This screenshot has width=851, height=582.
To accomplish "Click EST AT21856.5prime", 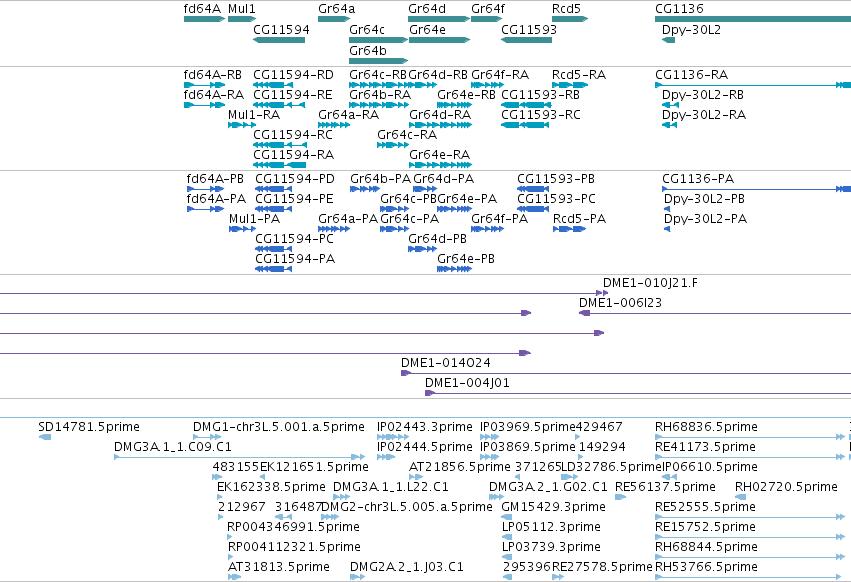I will coord(416,477).
